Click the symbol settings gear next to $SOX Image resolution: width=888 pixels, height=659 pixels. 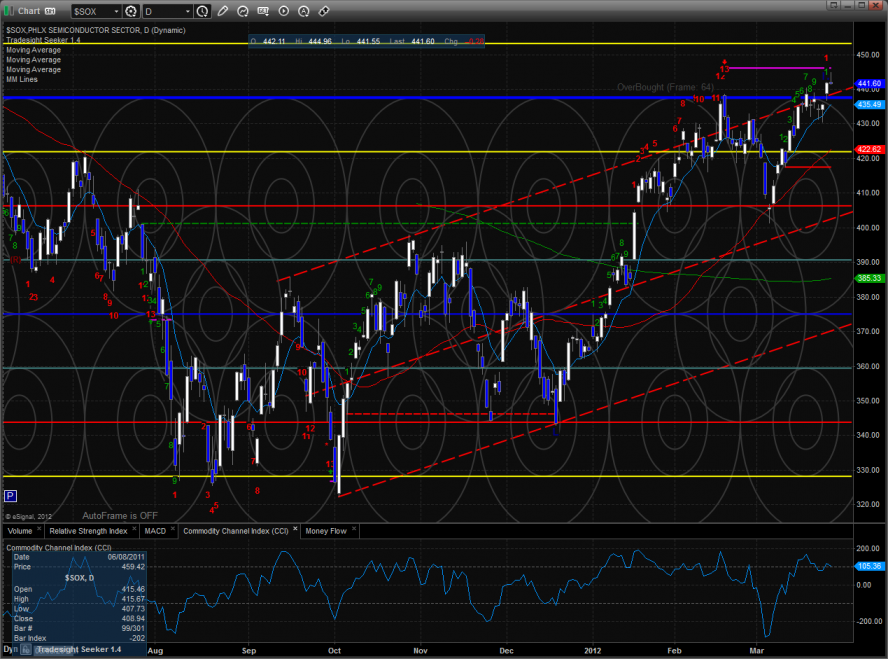tap(130, 11)
